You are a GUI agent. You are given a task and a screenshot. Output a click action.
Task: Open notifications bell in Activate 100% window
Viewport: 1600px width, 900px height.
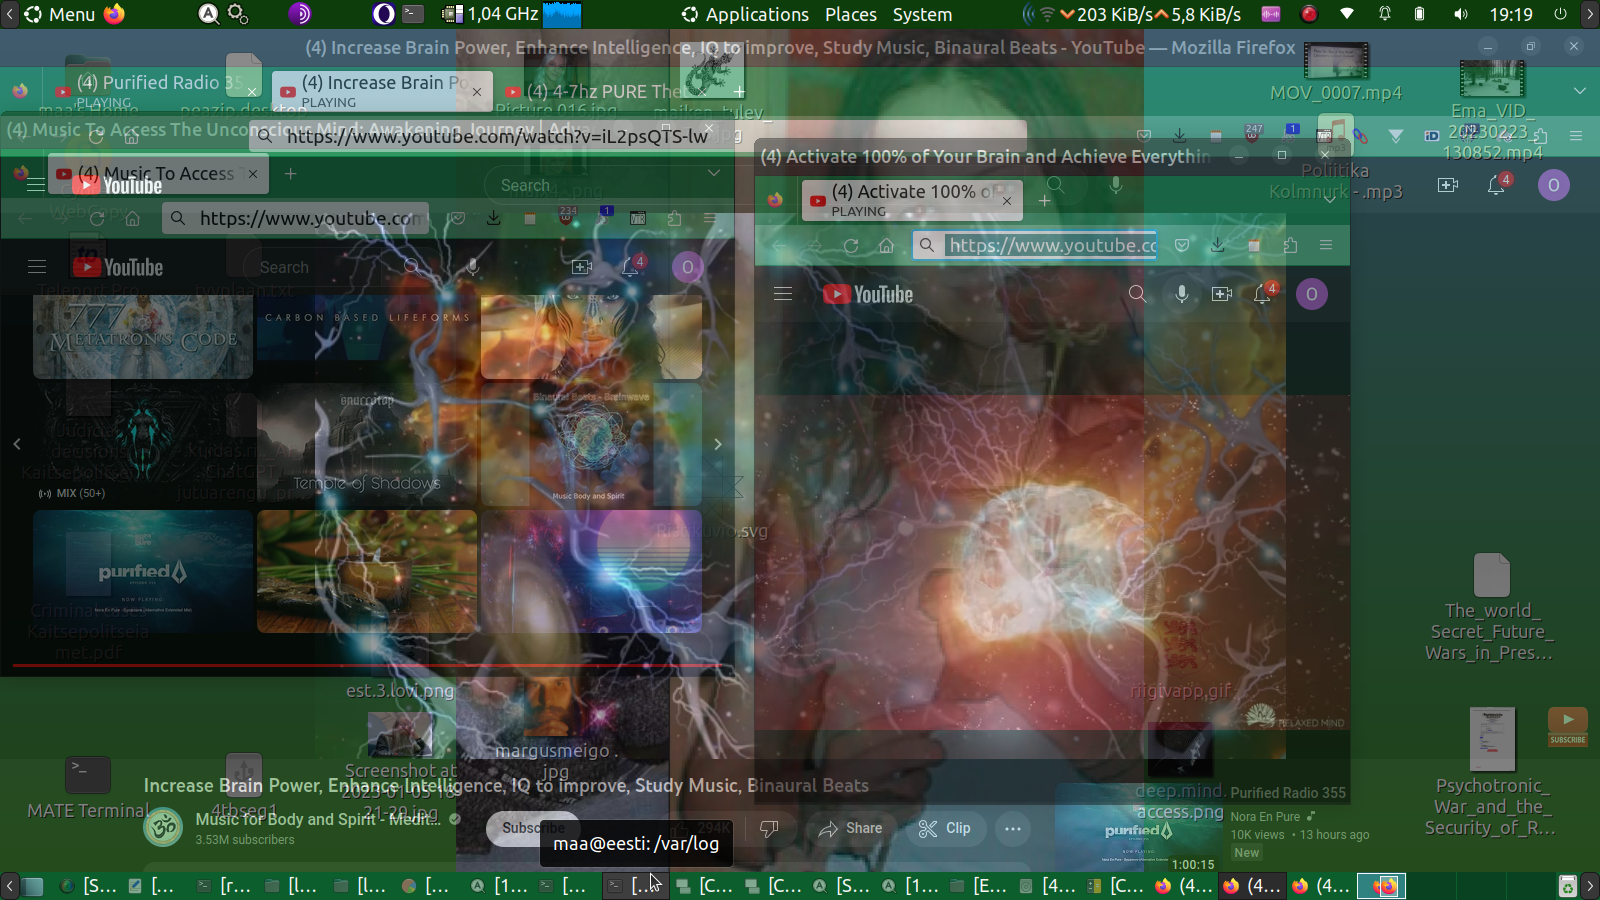click(x=1263, y=294)
